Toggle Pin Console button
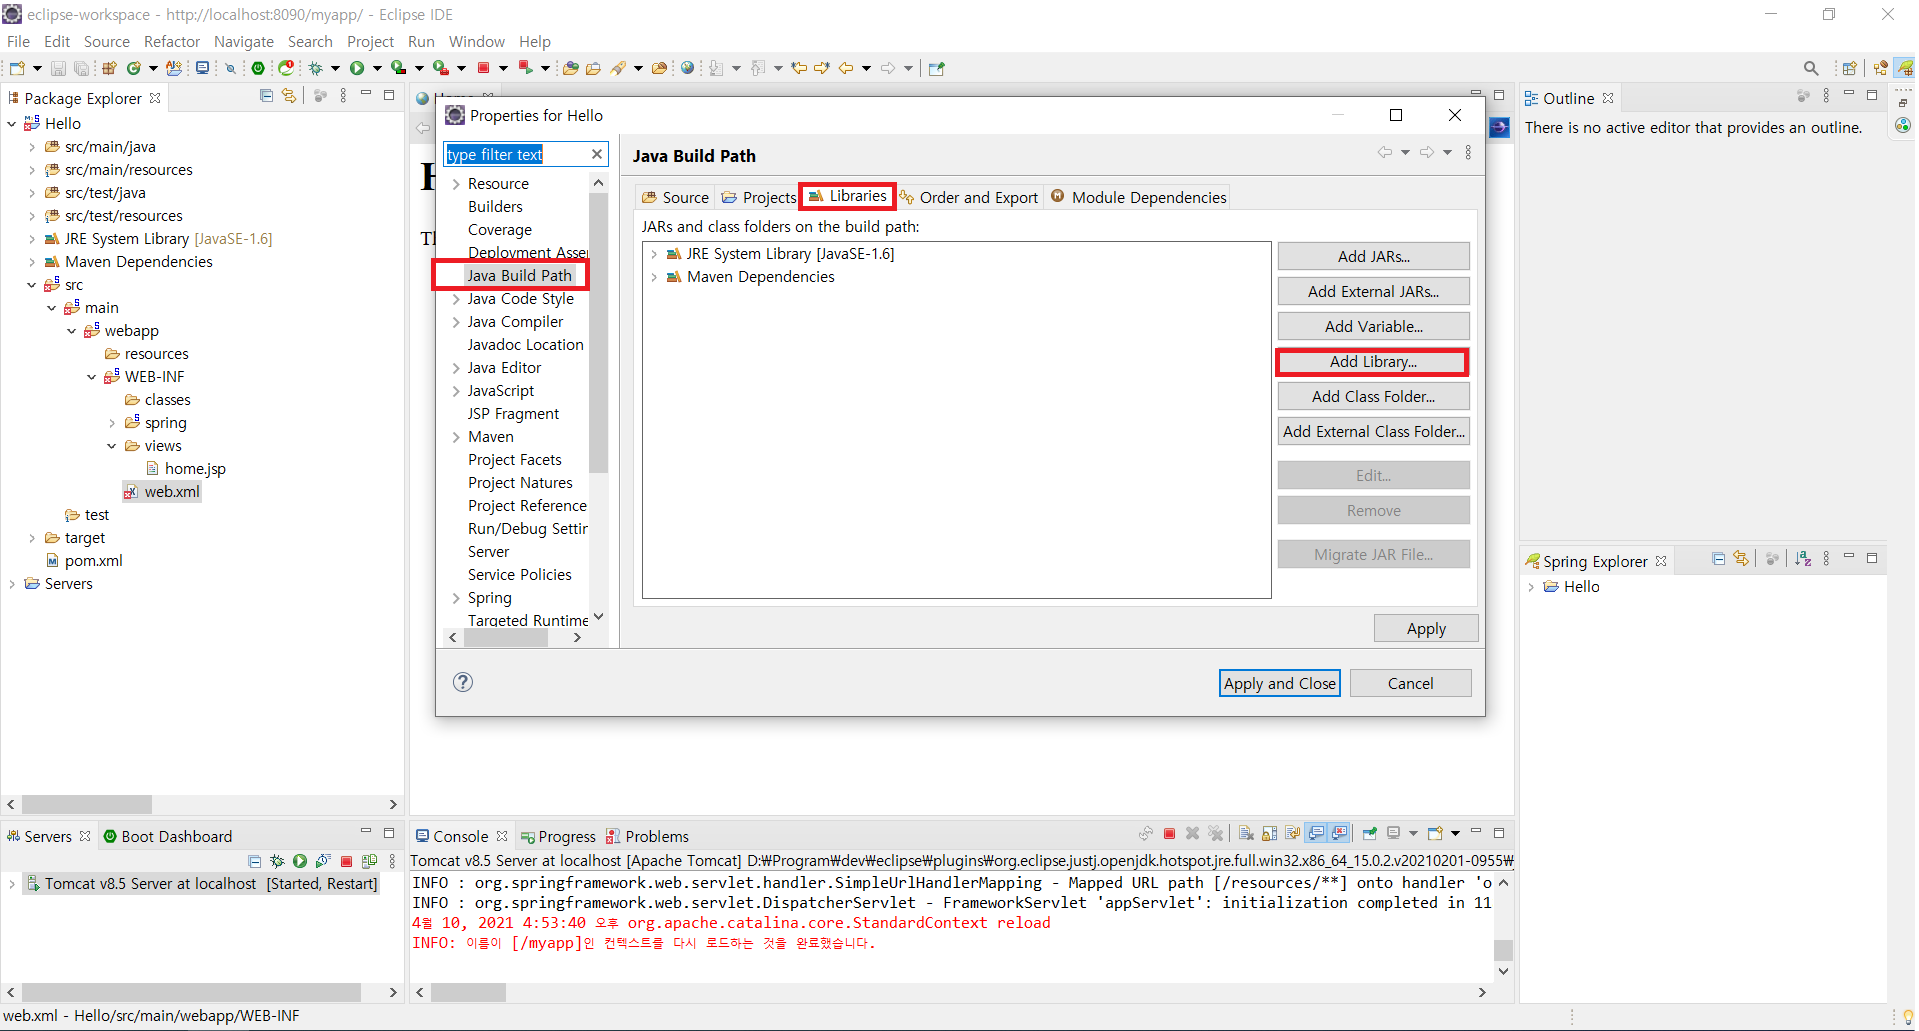Viewport: 1919px width, 1031px height. [x=1370, y=833]
